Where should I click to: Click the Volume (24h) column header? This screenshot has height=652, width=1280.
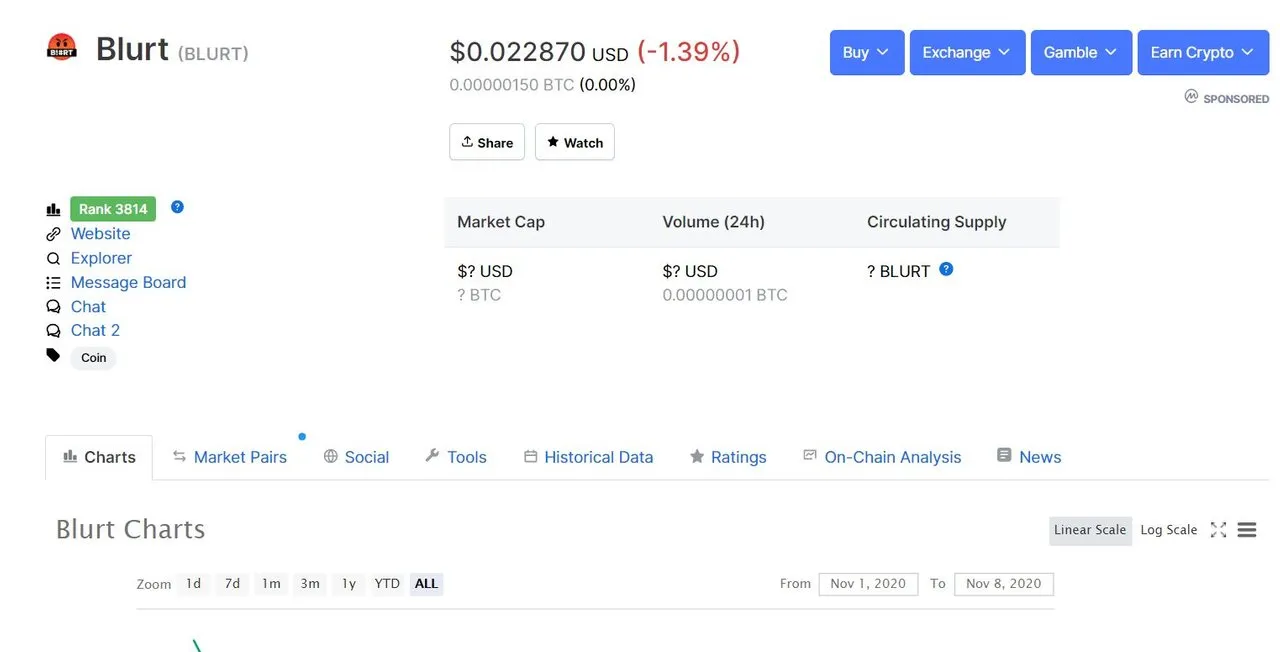(713, 222)
